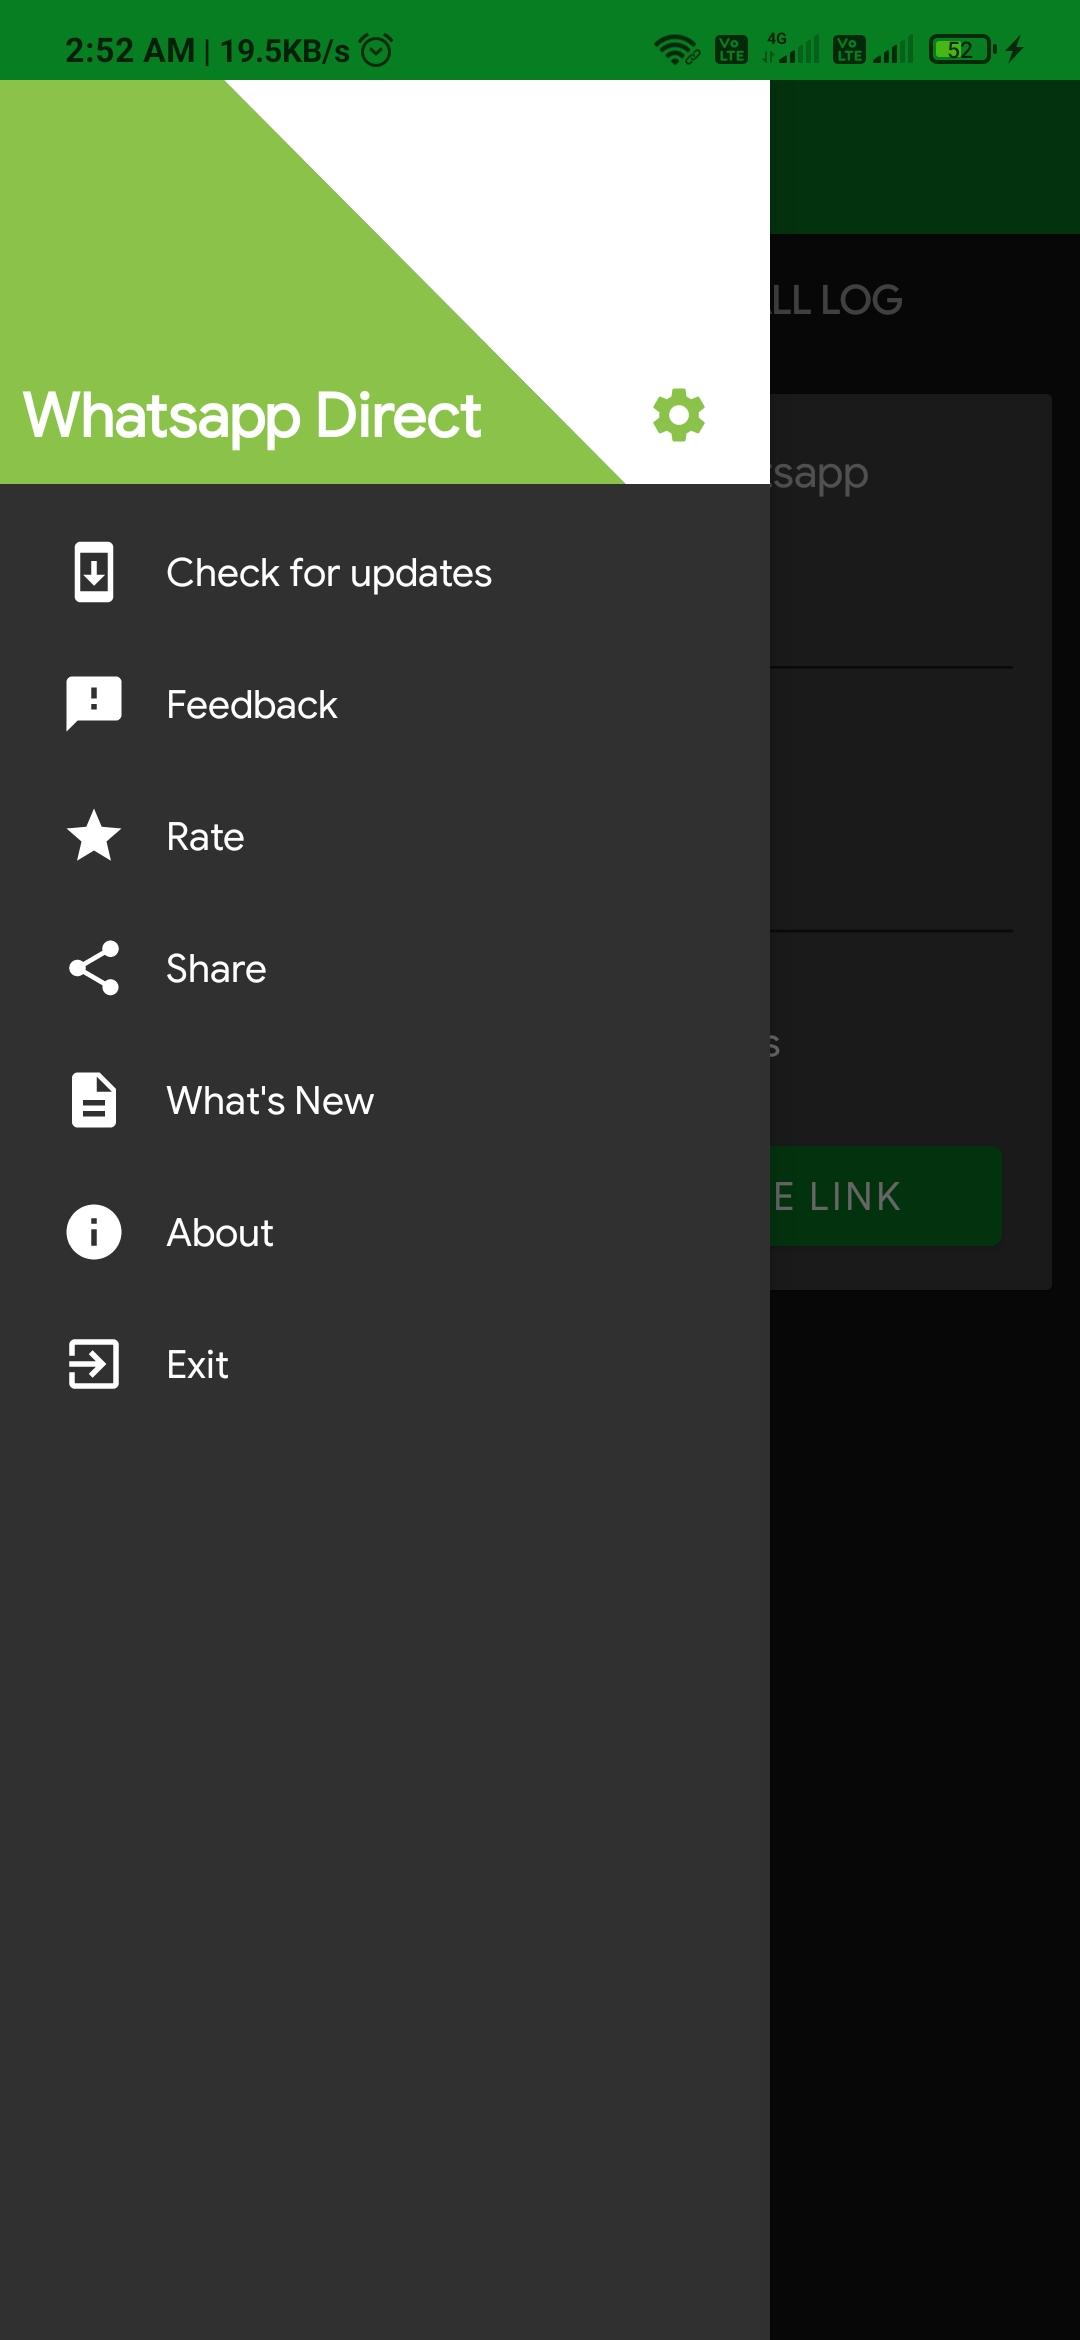Viewport: 1080px width, 2340px height.
Task: Select Share in the drawer menu
Action: coord(385,968)
